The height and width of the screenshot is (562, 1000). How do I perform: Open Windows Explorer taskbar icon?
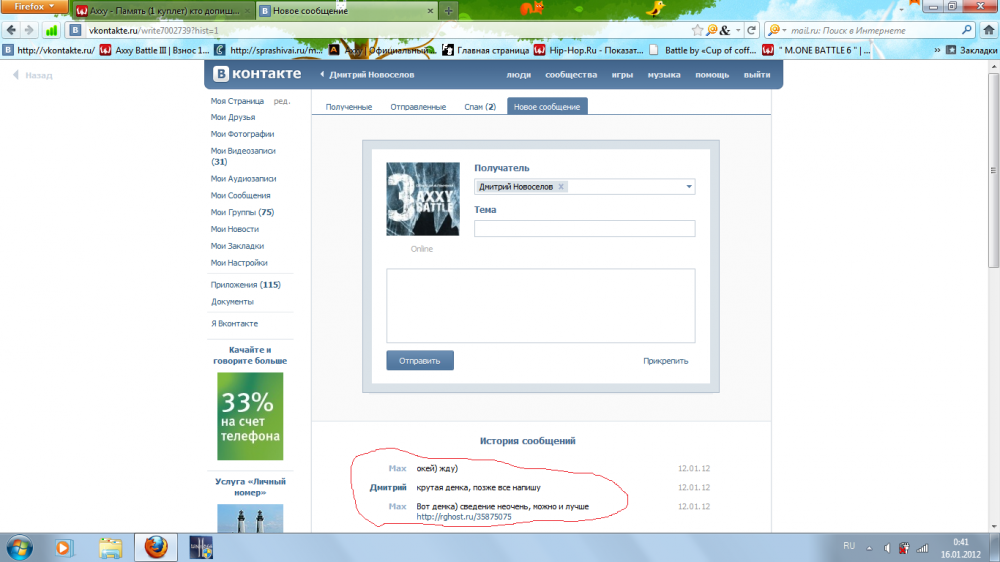(110, 547)
